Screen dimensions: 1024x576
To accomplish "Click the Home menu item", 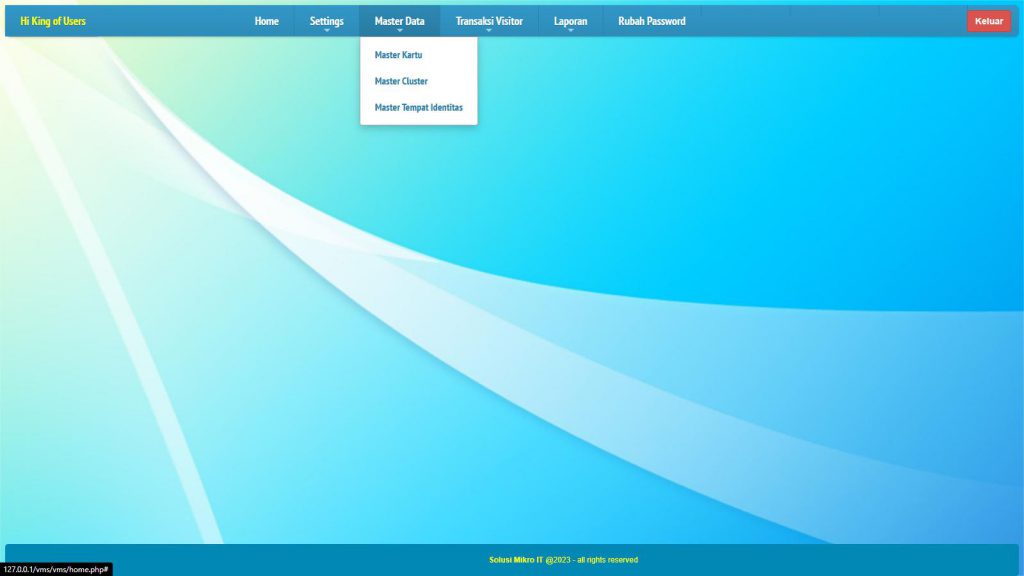I will click(266, 21).
